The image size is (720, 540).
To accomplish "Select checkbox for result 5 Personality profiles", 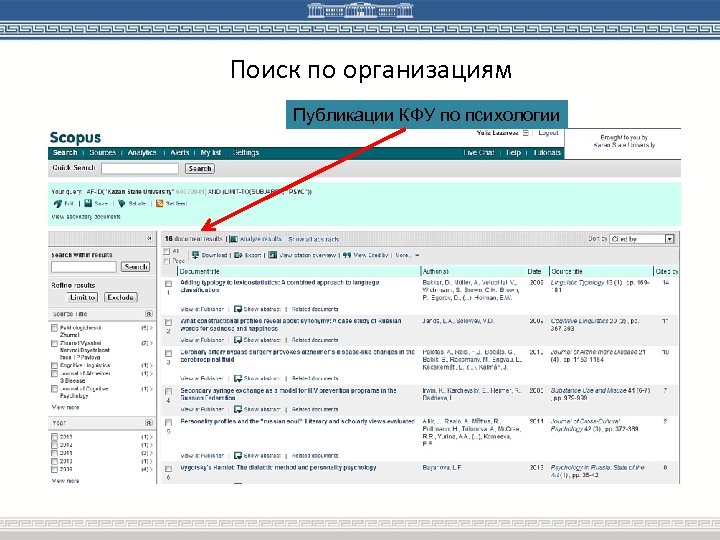I will 169,422.
